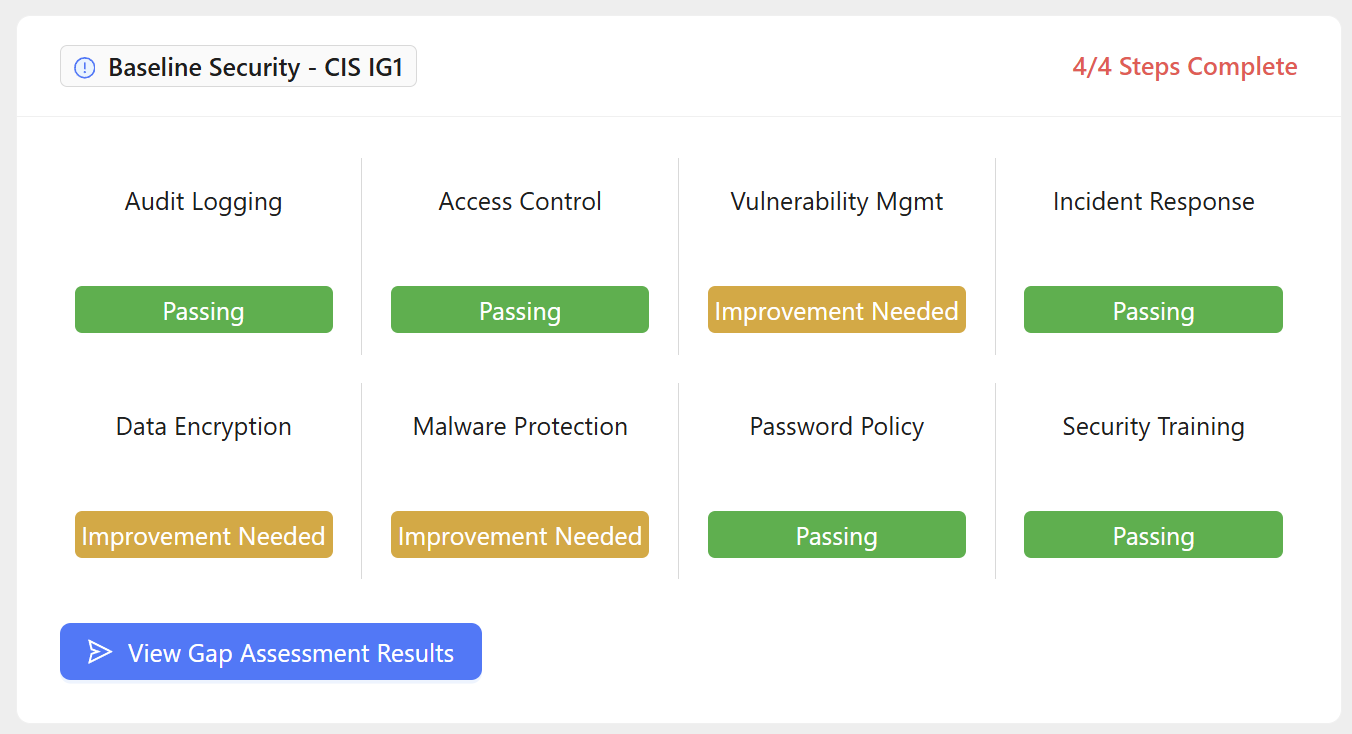Click the Incident Response section title

(1153, 202)
